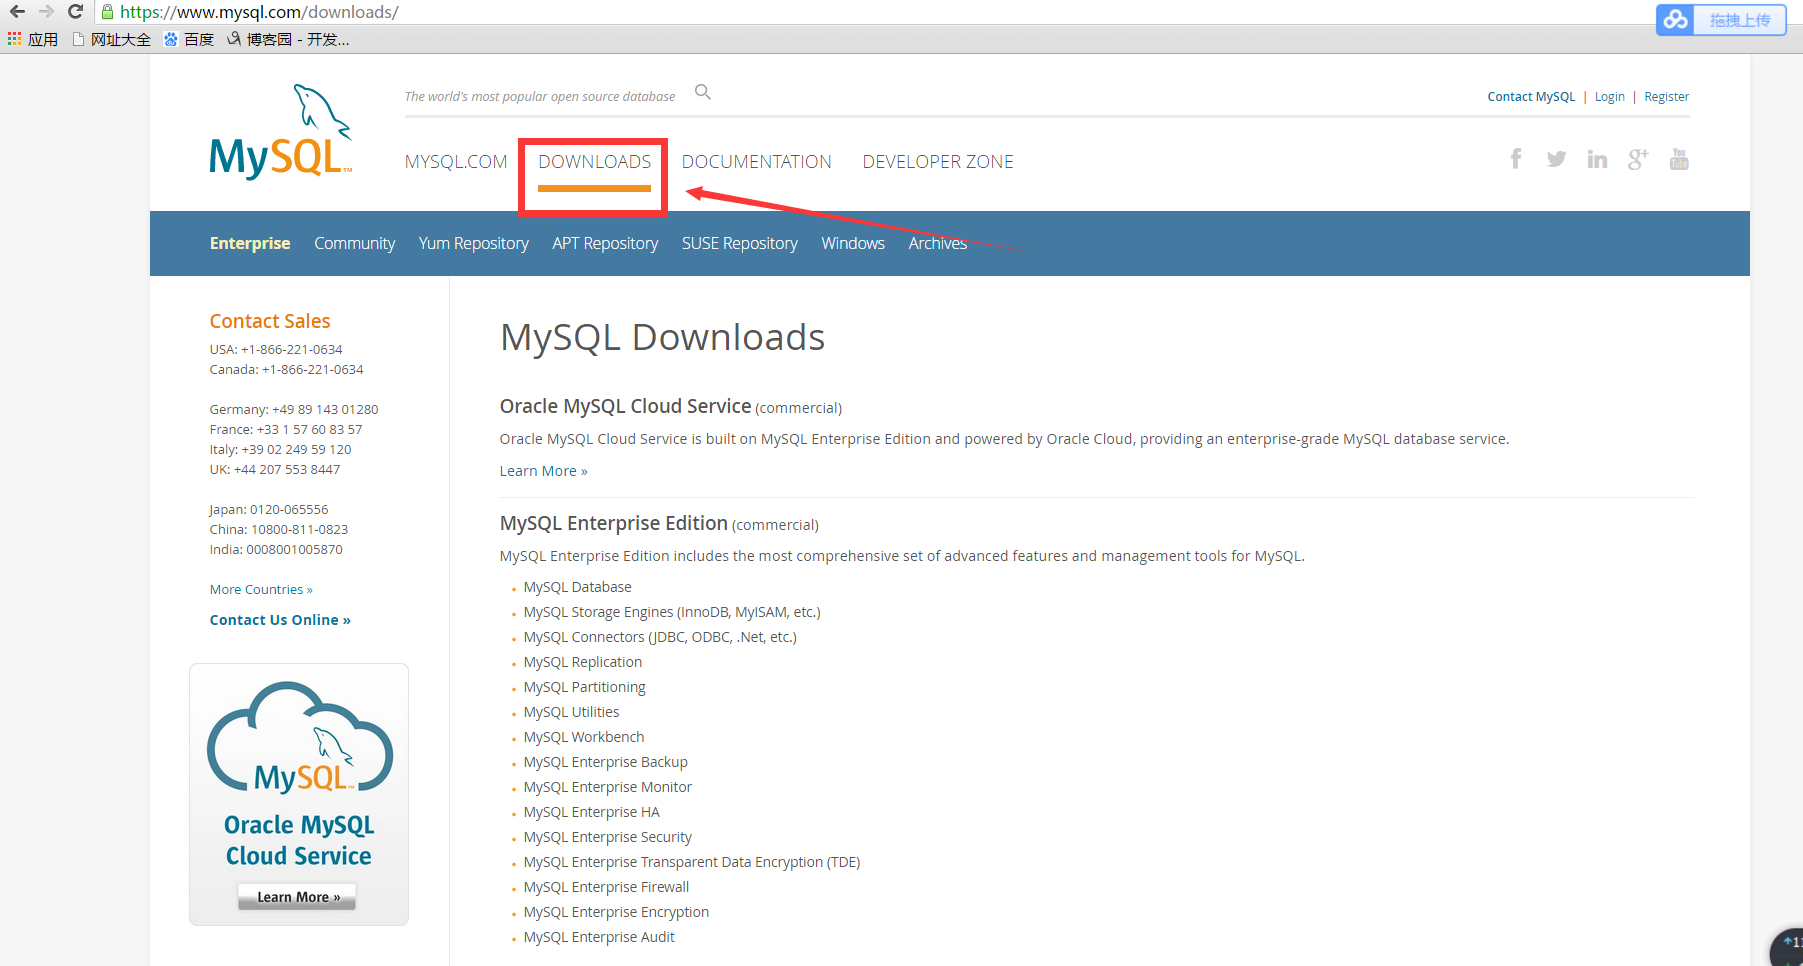Viewport: 1803px width, 966px height.
Task: Click MySQL Enterprise Encryption list item
Action: (x=617, y=912)
